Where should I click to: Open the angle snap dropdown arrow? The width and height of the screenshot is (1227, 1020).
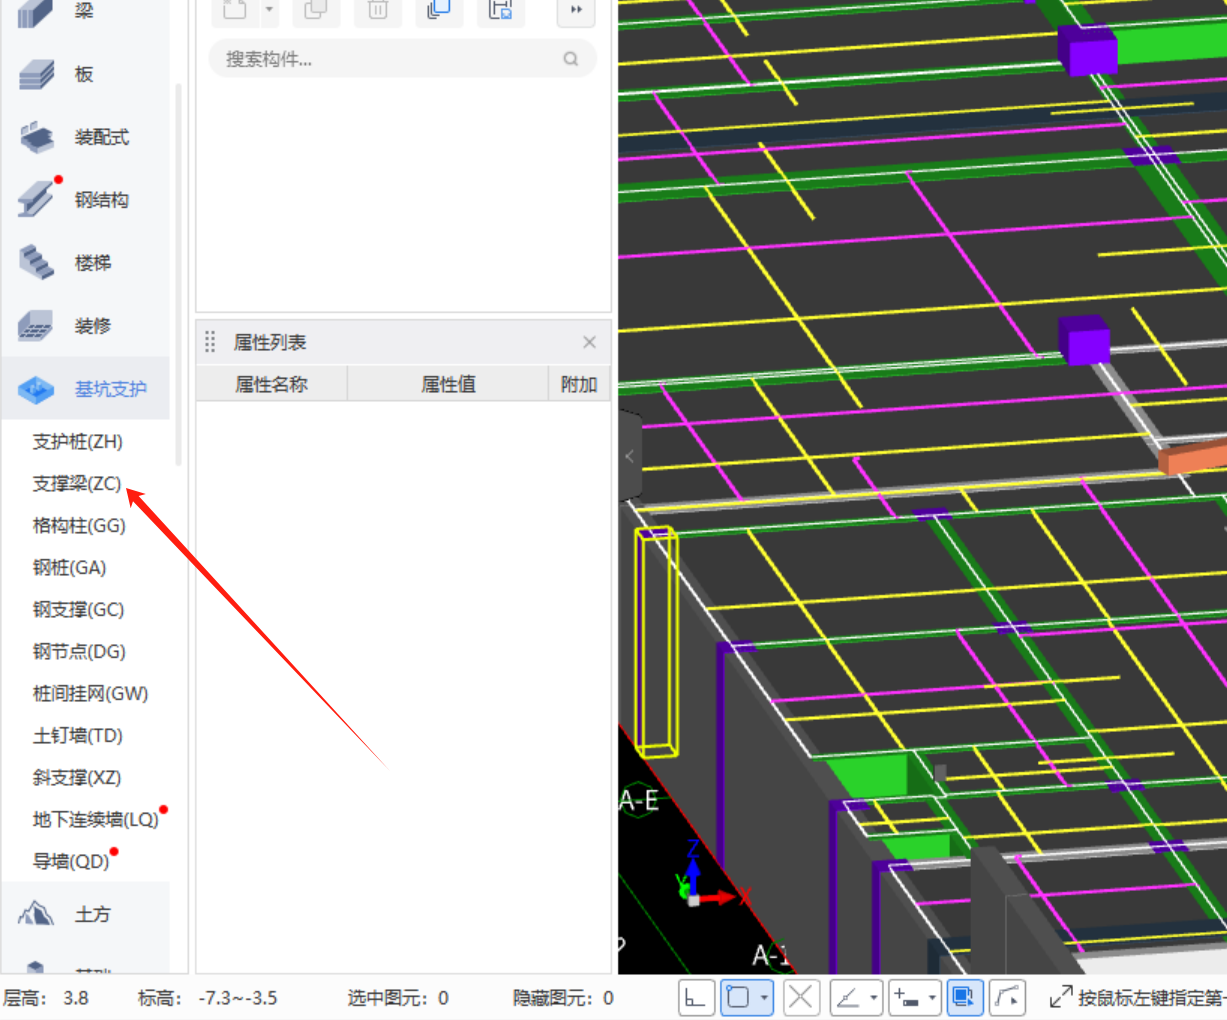(874, 997)
